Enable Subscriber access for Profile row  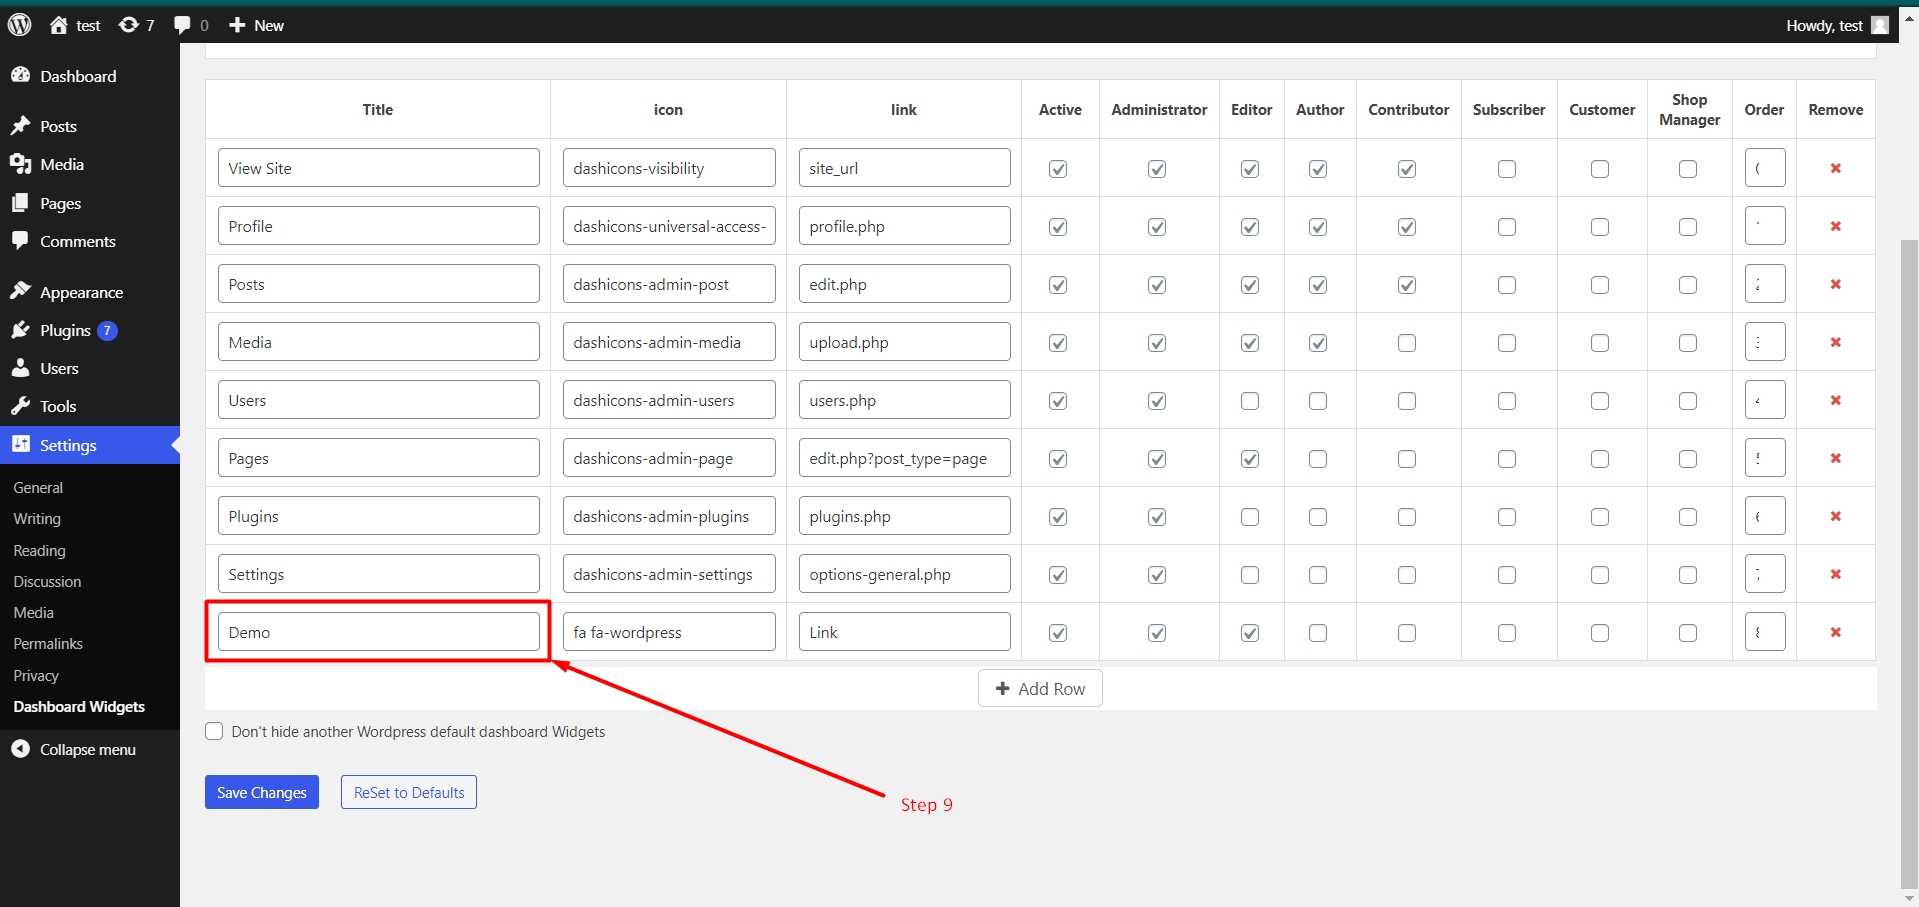click(1507, 227)
